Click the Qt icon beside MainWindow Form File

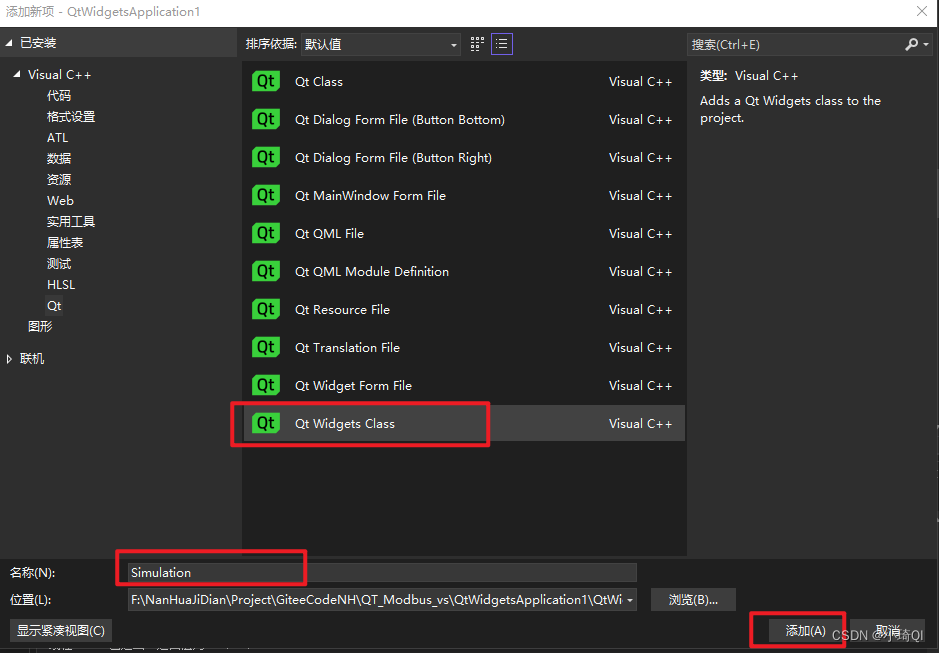point(266,195)
